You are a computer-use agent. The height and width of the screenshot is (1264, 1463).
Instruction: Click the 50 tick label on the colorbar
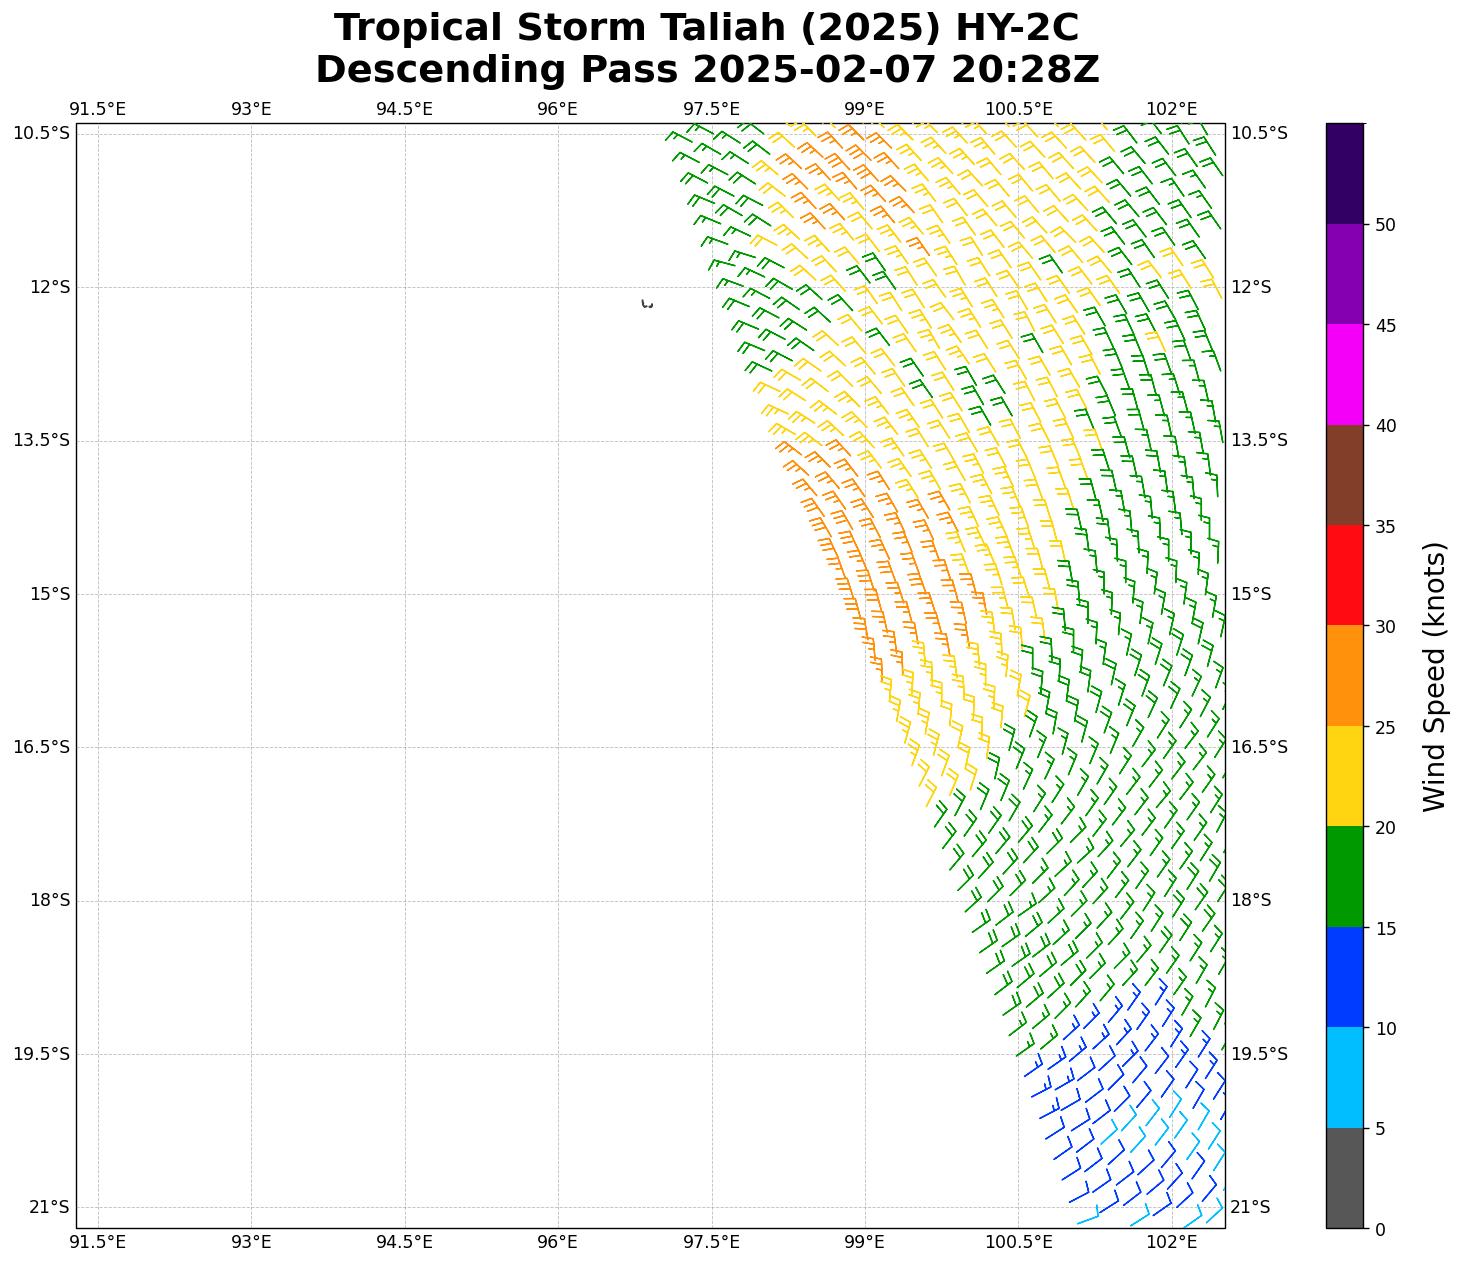coord(1385,225)
